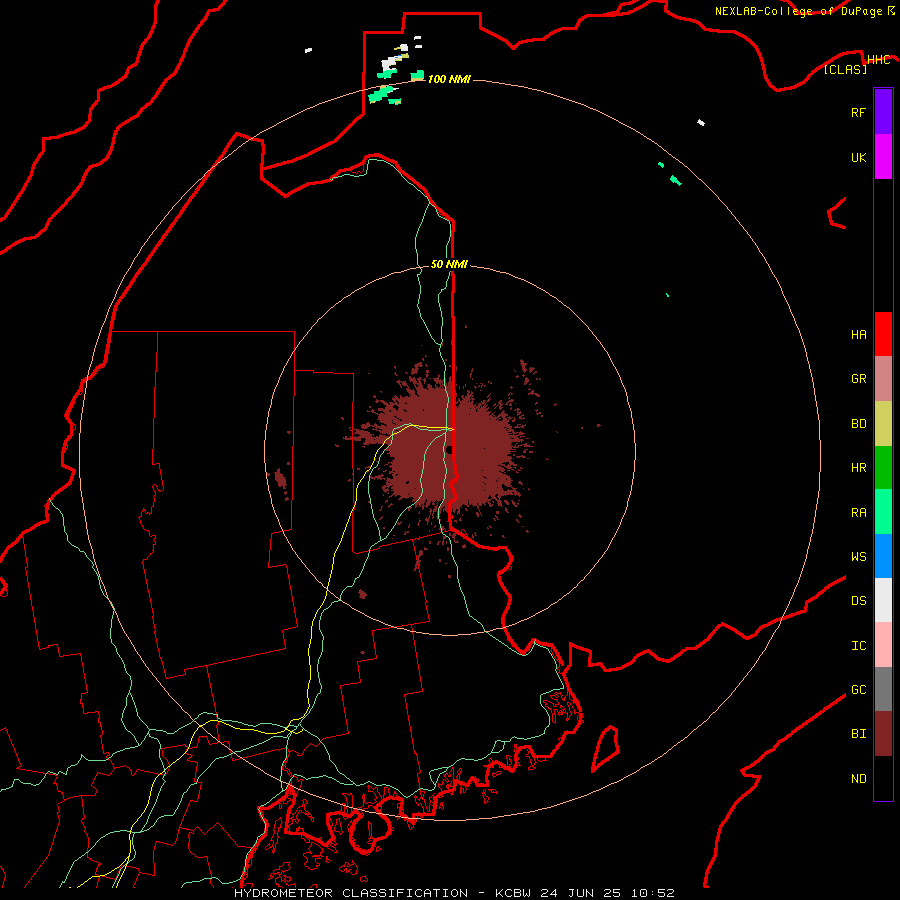Click the GR pink-brown legend swatch
This screenshot has width=900, height=900.
pos(883,379)
